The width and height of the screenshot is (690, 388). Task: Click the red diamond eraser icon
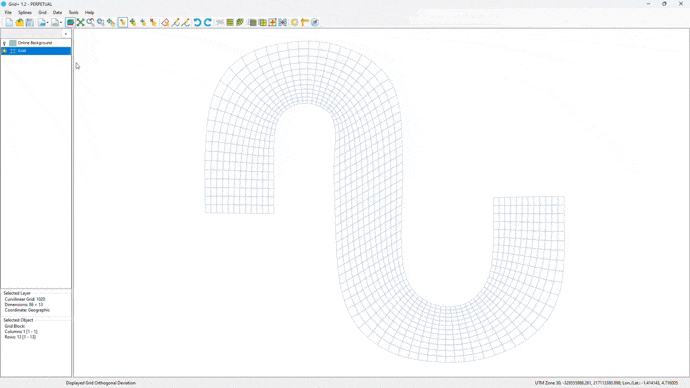165,22
